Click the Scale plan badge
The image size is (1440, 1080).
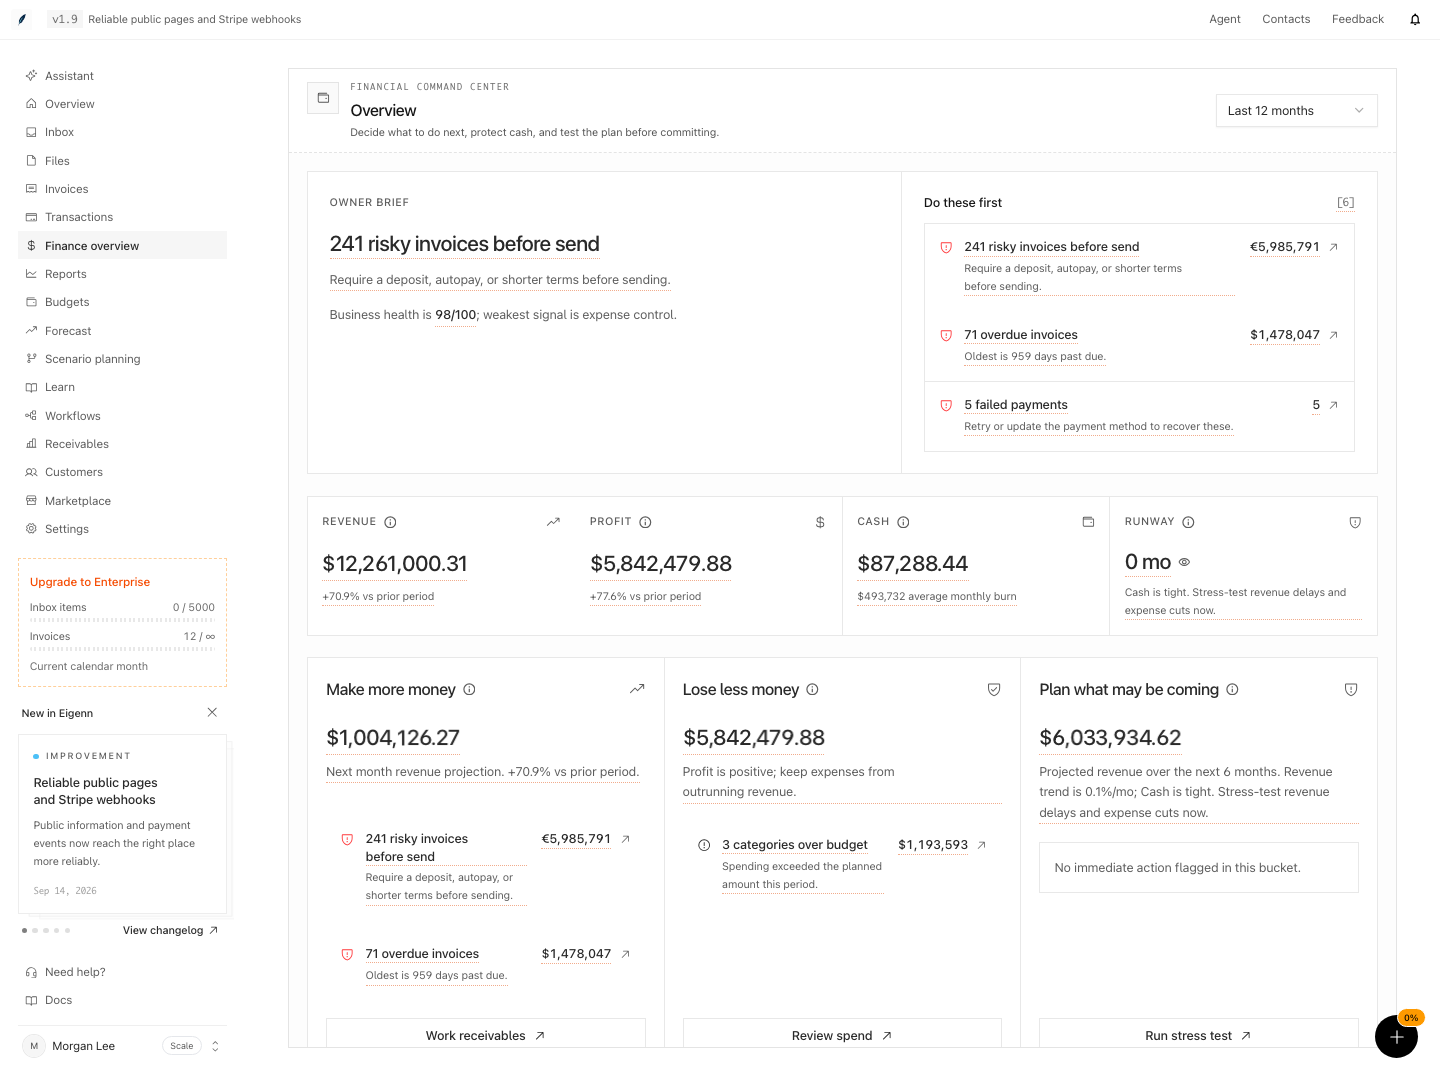182,1046
